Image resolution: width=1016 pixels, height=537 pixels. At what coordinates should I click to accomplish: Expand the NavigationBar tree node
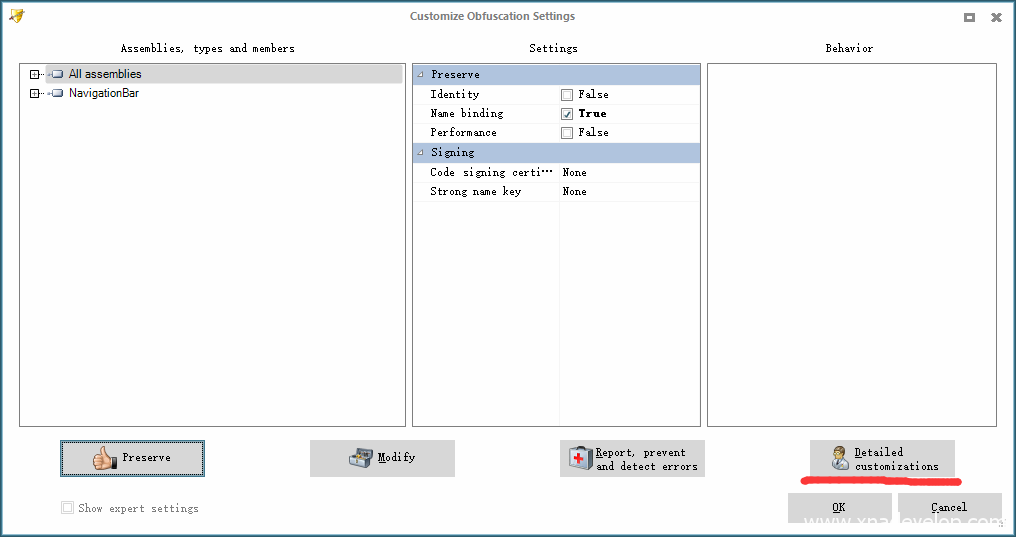coord(35,94)
